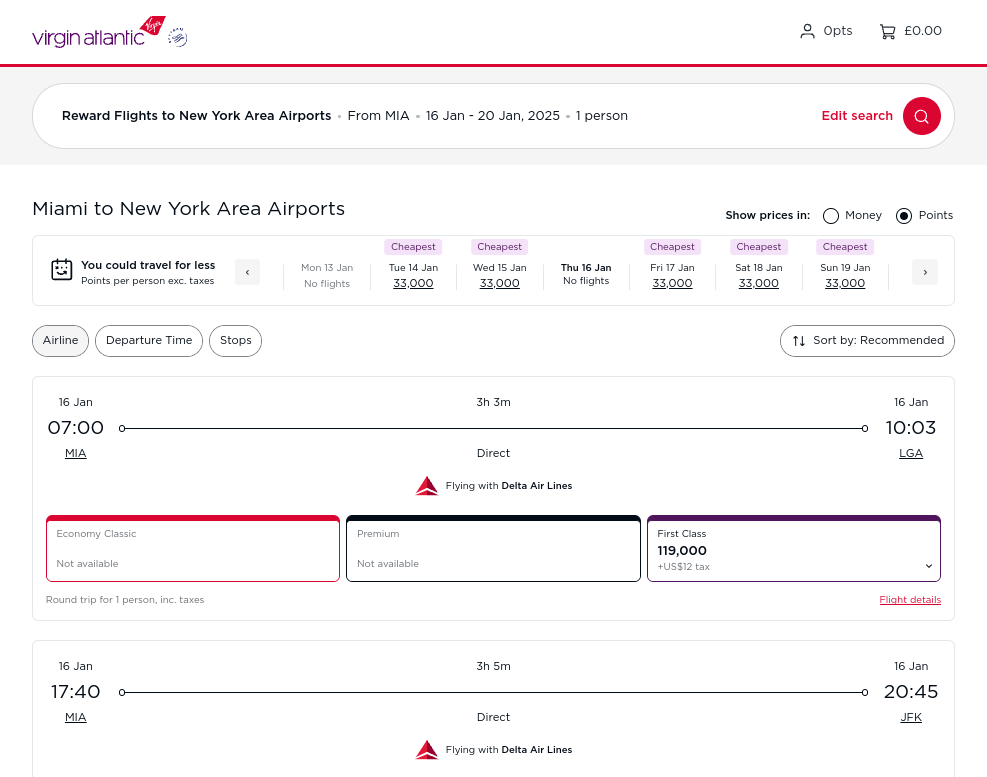987x777 pixels.
Task: Click Delta logo on the 17:40 flight
Action: (427, 750)
